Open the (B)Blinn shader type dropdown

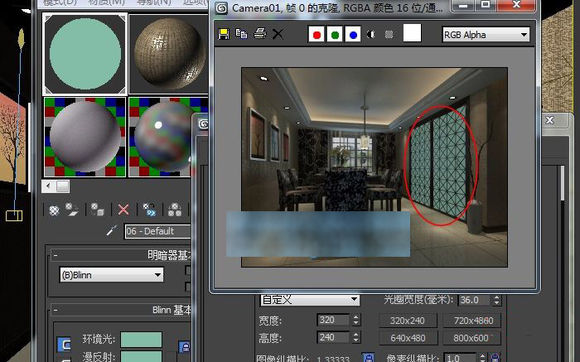click(111, 275)
